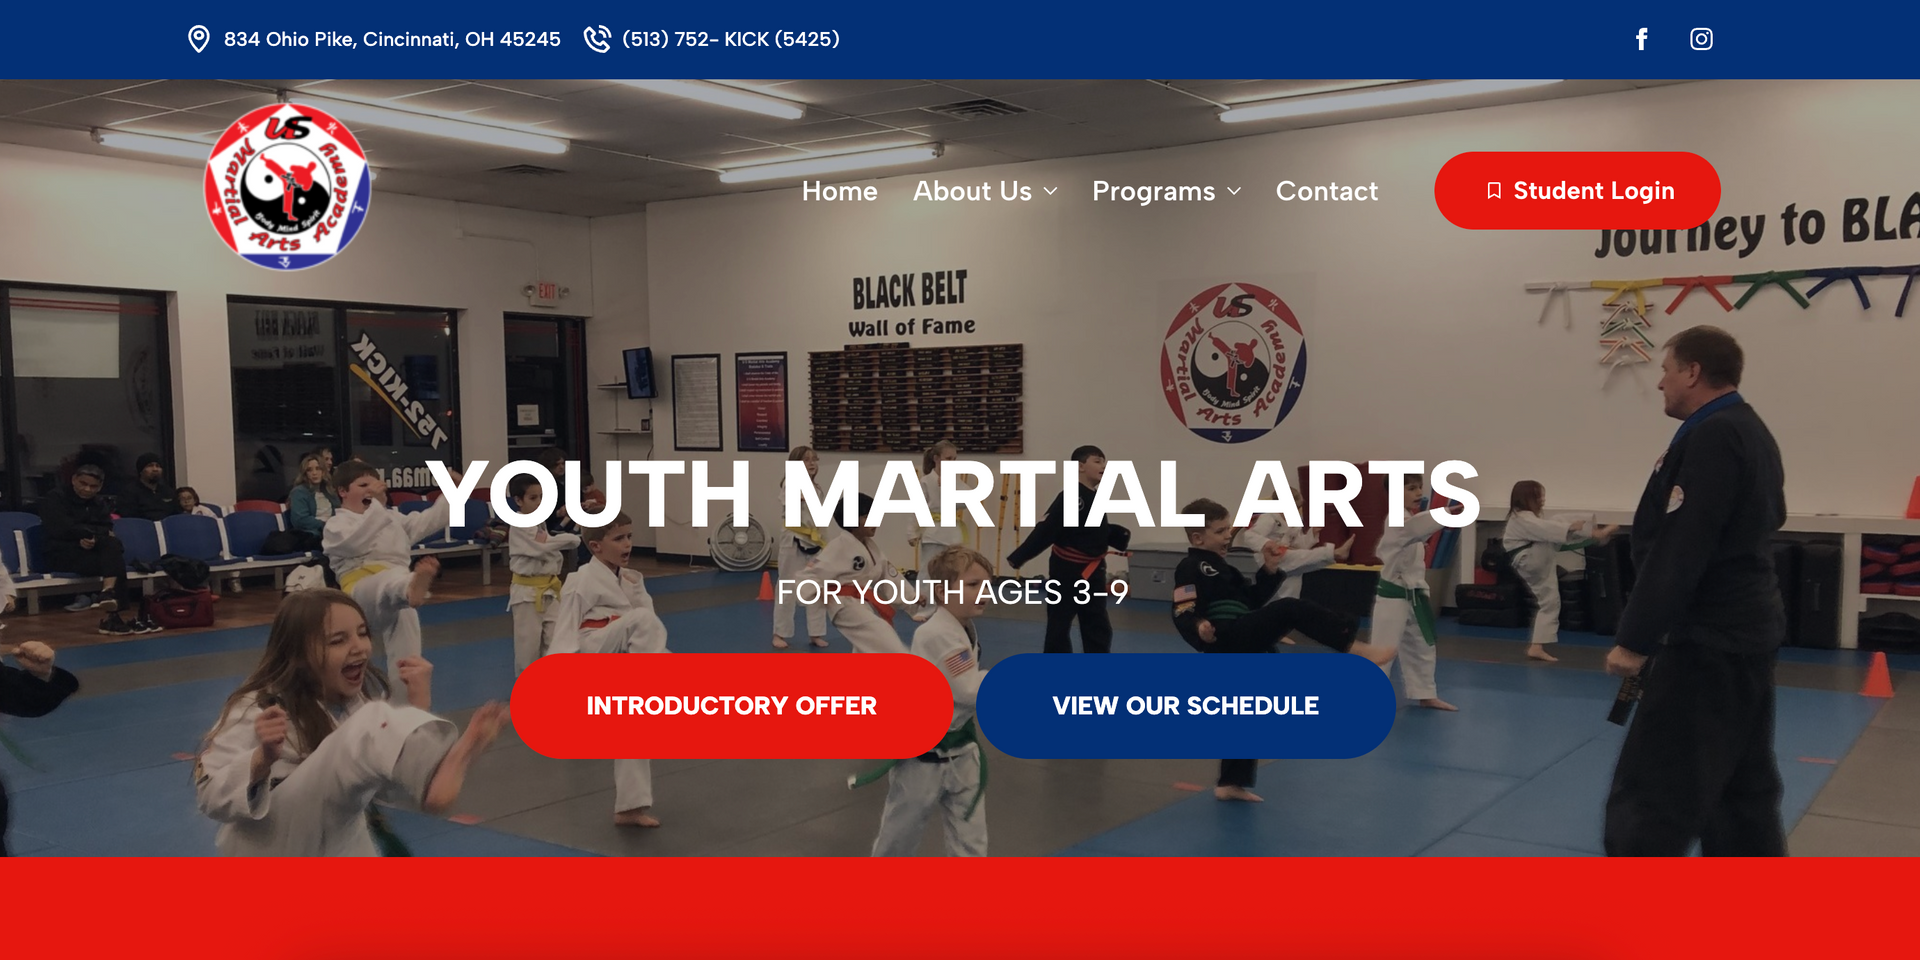Click the US Martial Arts Academy logo
1920x960 pixels.
point(287,186)
